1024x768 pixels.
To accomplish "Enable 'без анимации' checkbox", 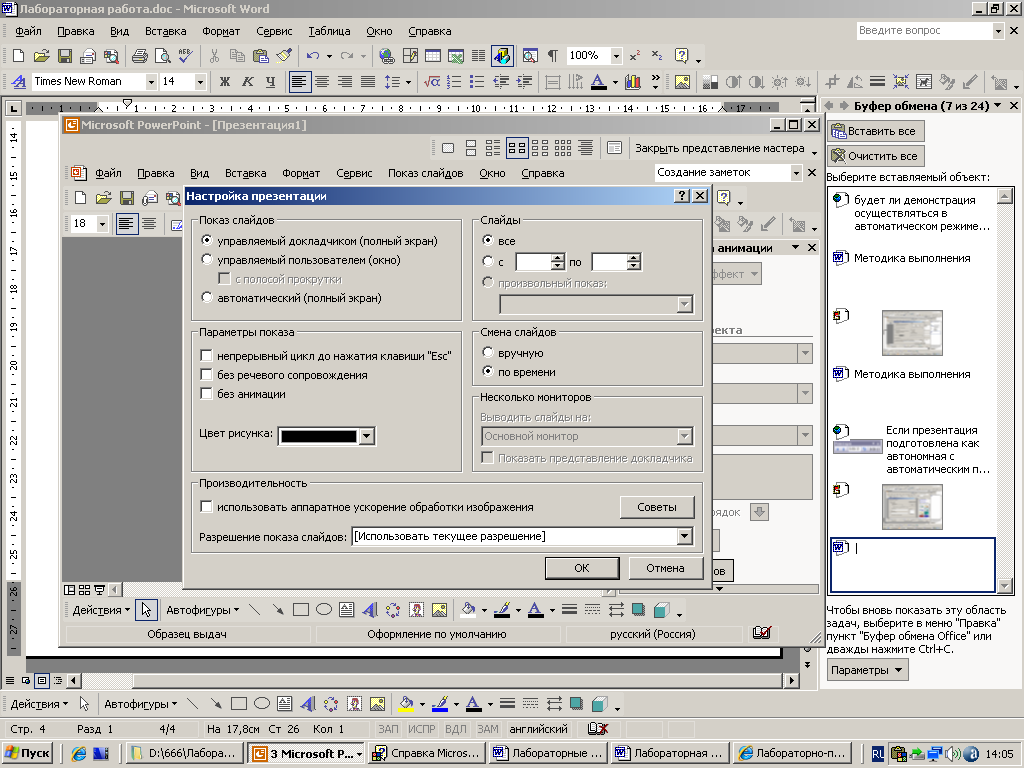I will point(206,394).
